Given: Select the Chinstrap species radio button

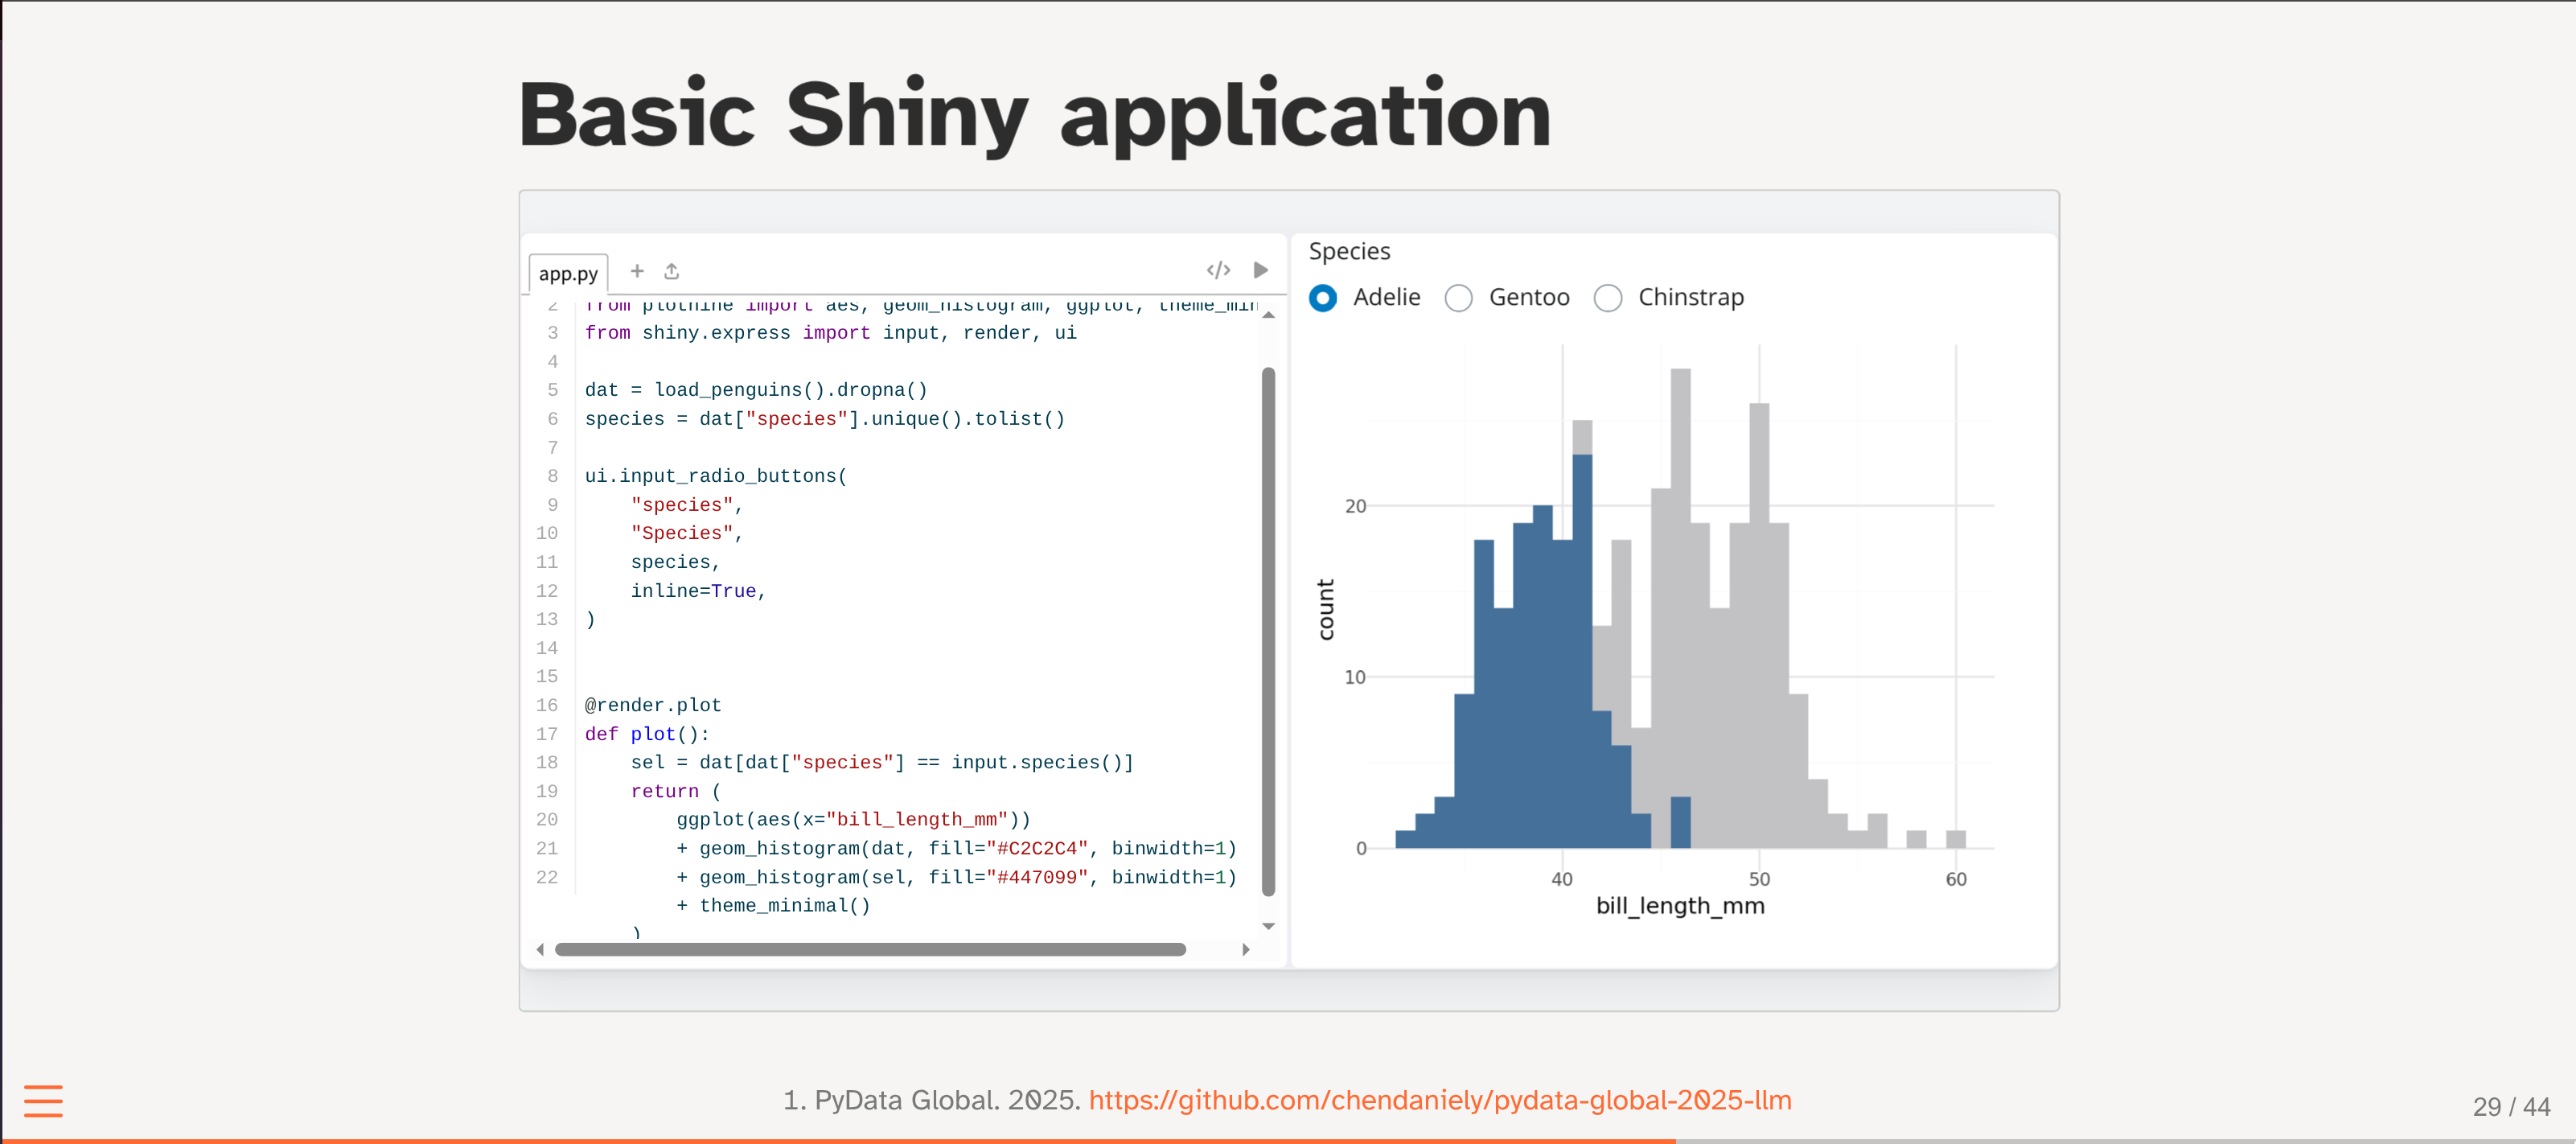Looking at the screenshot, I should pos(1608,298).
